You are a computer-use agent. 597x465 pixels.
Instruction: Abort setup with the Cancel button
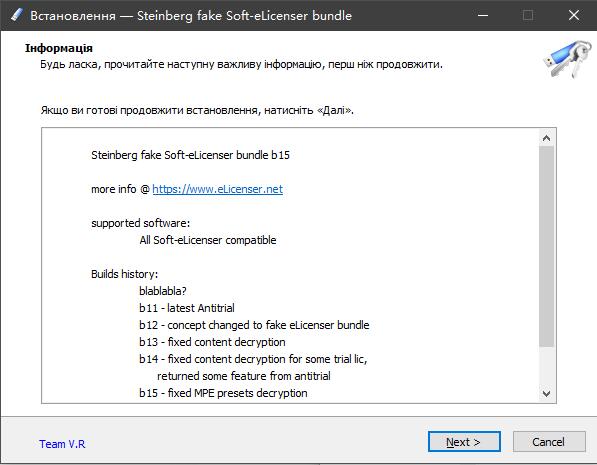click(x=549, y=442)
